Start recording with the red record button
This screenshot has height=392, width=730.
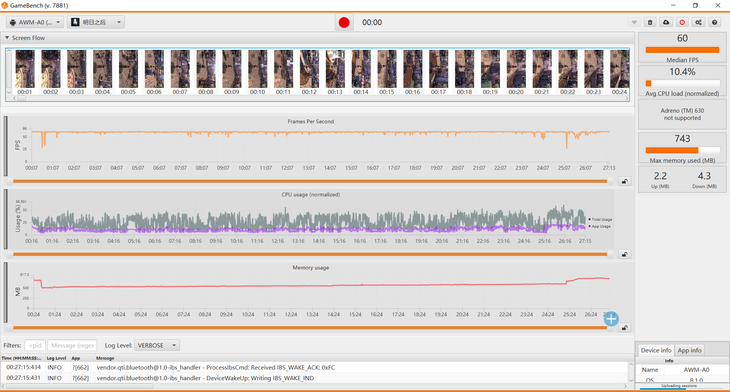click(344, 22)
